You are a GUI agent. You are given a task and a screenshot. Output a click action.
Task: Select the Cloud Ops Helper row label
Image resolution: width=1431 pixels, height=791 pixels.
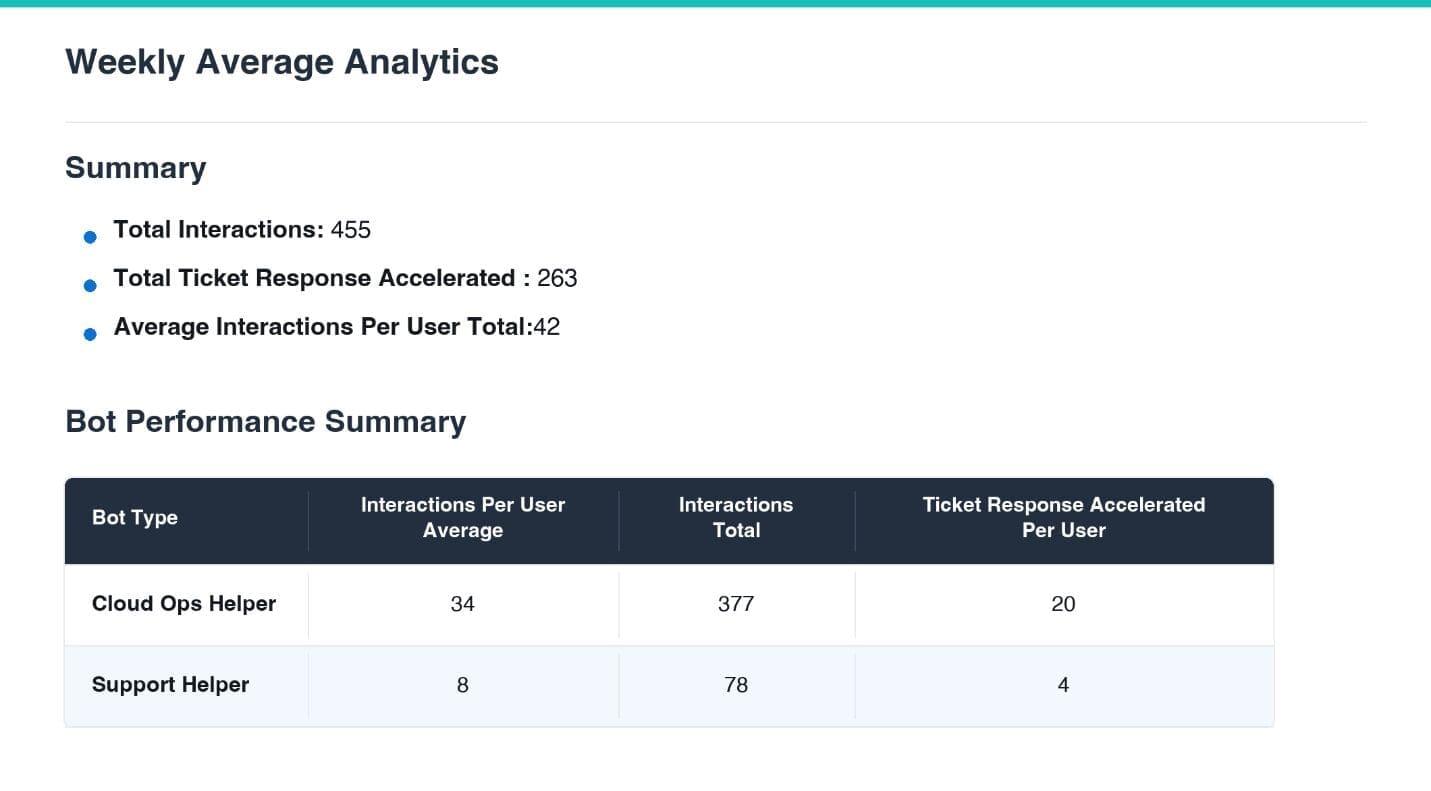coord(184,604)
